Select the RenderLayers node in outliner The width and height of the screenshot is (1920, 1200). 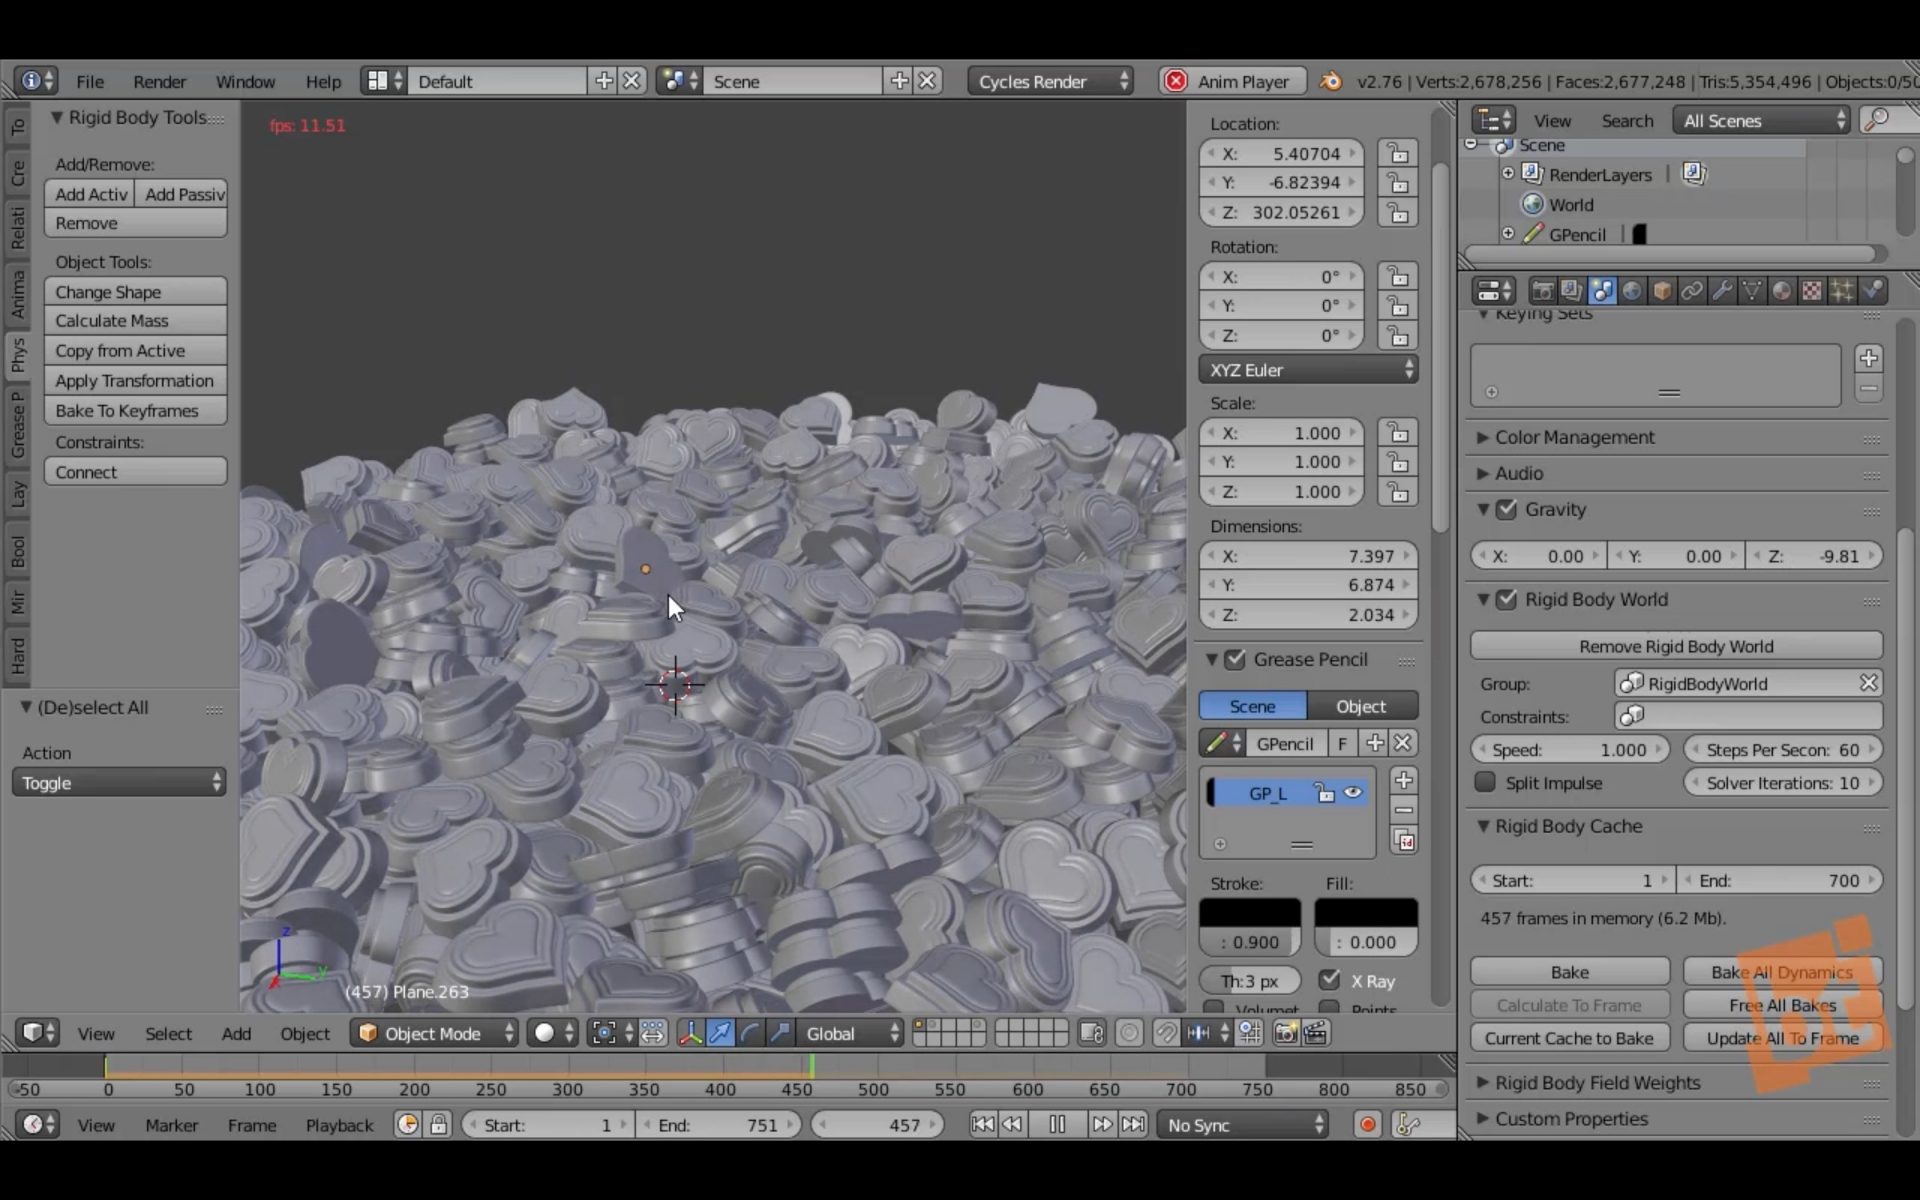(x=1599, y=174)
